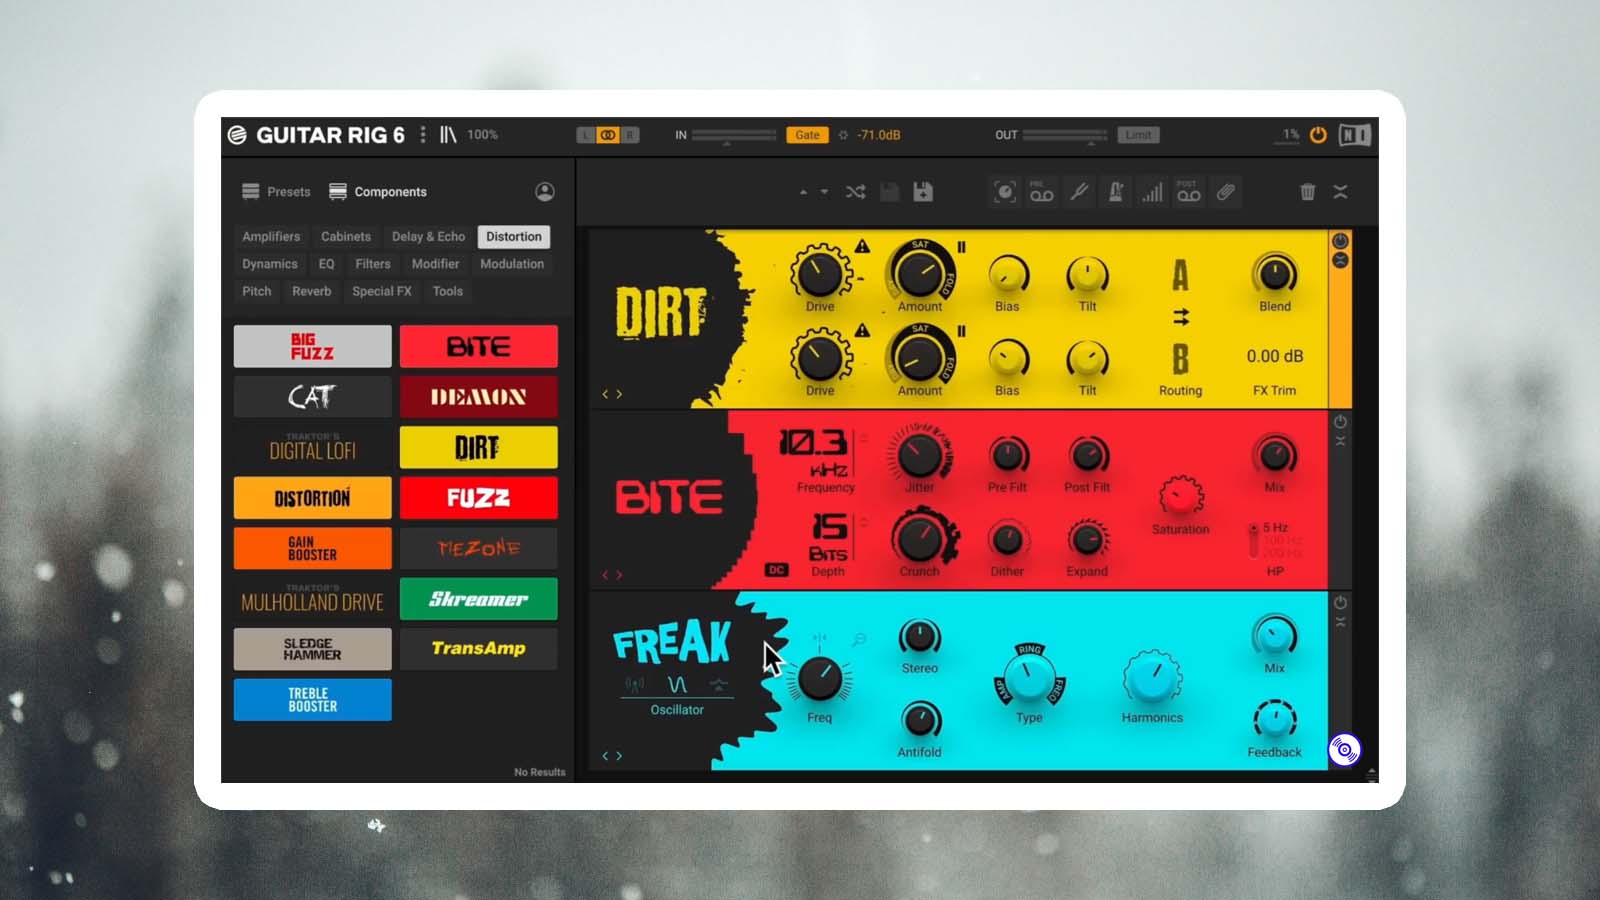Show the Pre tapedeck
1600x900 pixels.
point(1041,192)
